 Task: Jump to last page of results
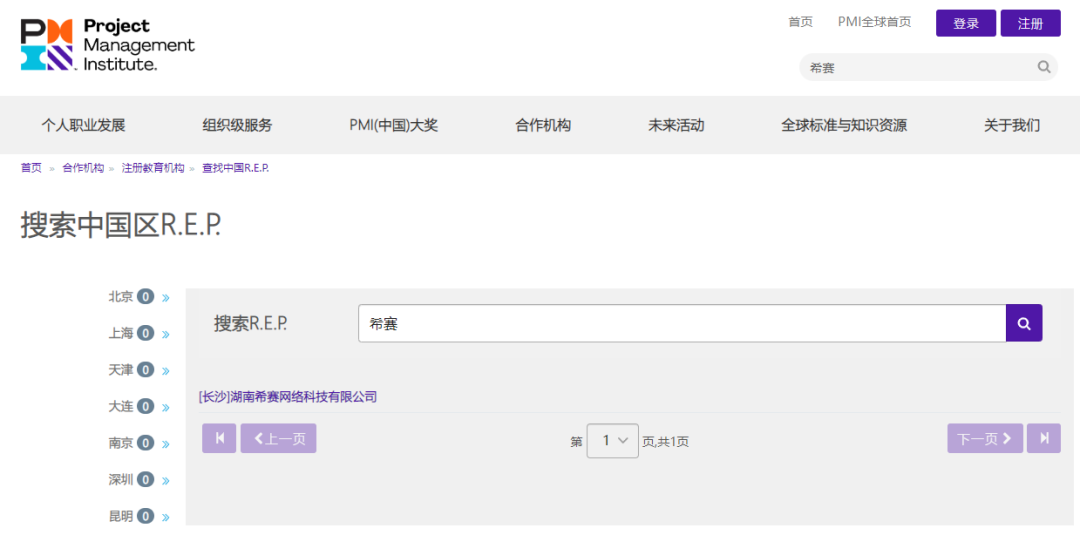pyautogui.click(x=1044, y=439)
